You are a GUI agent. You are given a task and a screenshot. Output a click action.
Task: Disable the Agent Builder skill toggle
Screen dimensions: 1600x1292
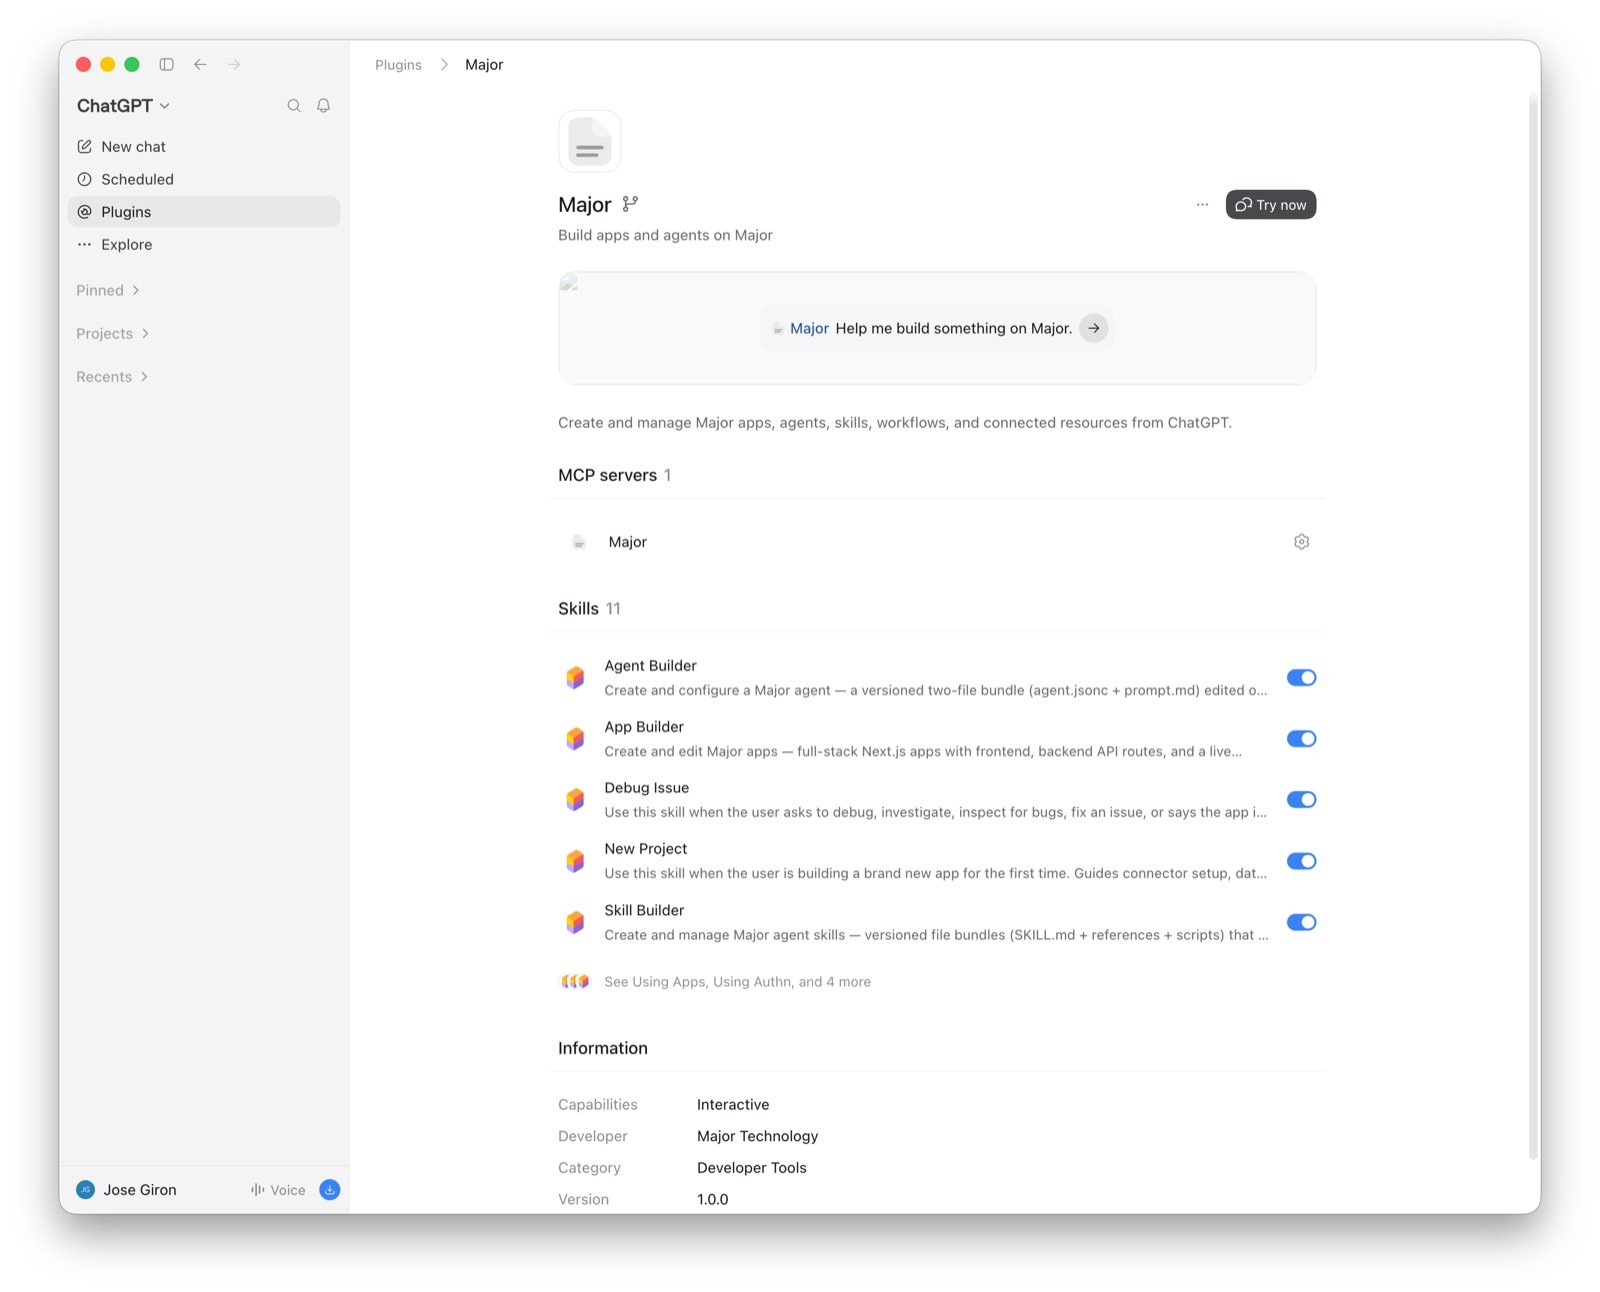coord(1301,677)
